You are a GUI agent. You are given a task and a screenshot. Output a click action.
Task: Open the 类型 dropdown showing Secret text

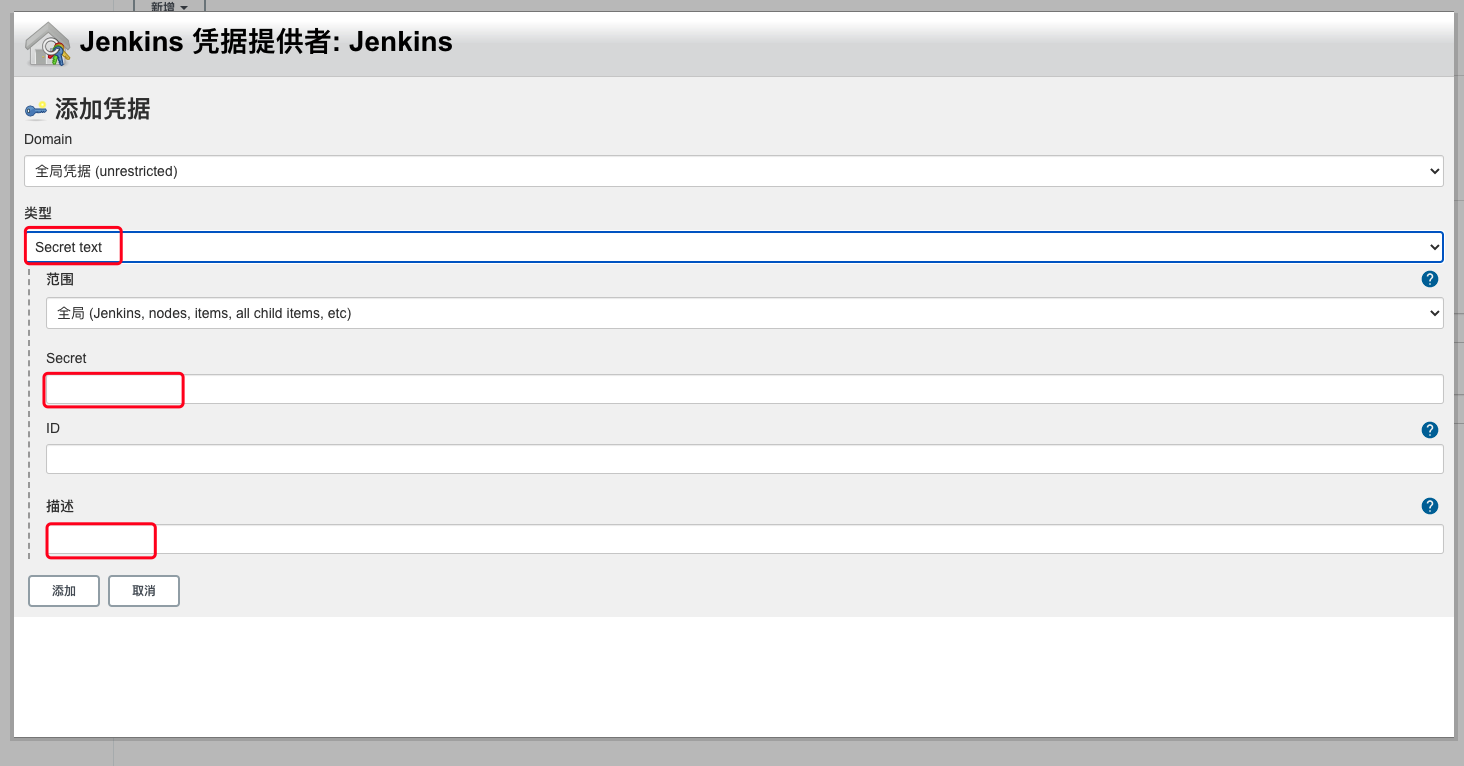734,247
